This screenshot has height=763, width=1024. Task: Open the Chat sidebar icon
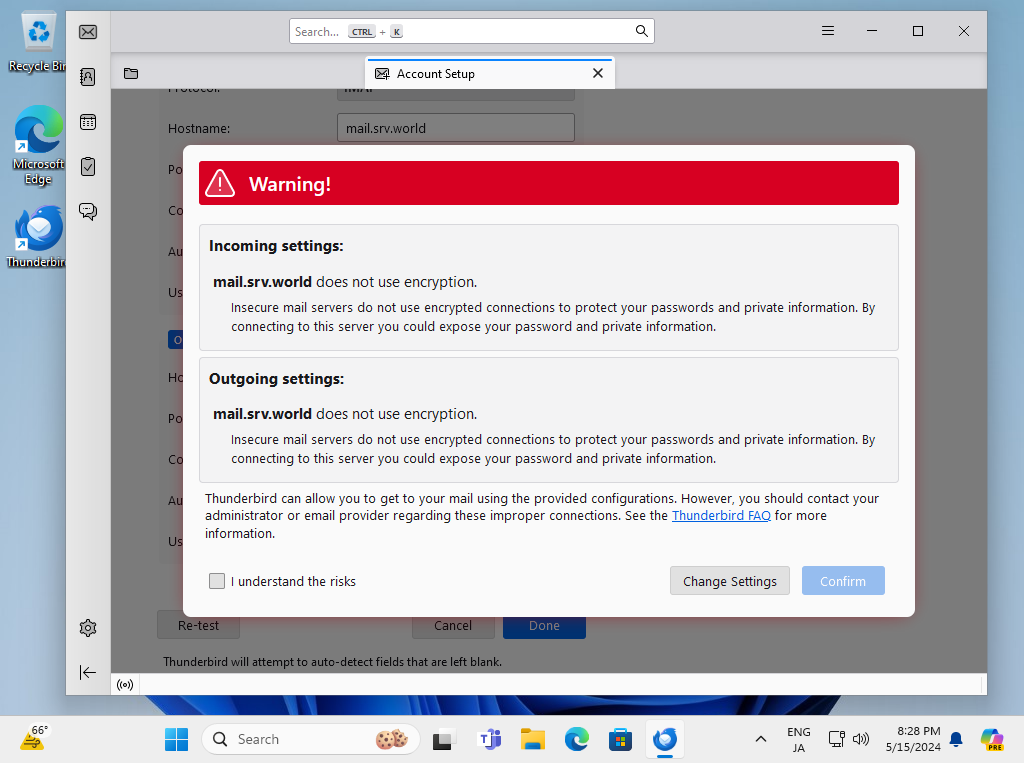88,211
